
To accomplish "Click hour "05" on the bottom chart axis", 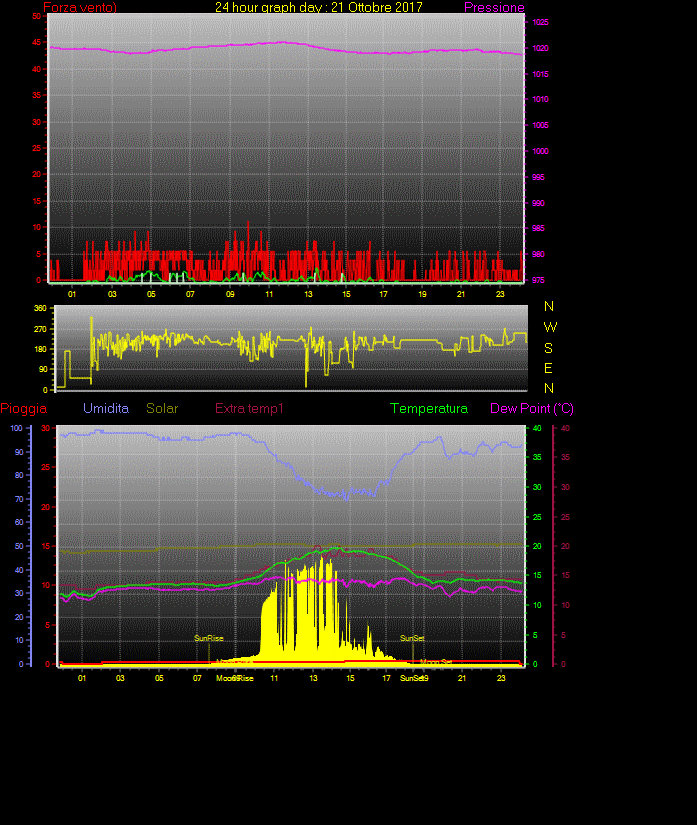I will pyautogui.click(x=159, y=678).
